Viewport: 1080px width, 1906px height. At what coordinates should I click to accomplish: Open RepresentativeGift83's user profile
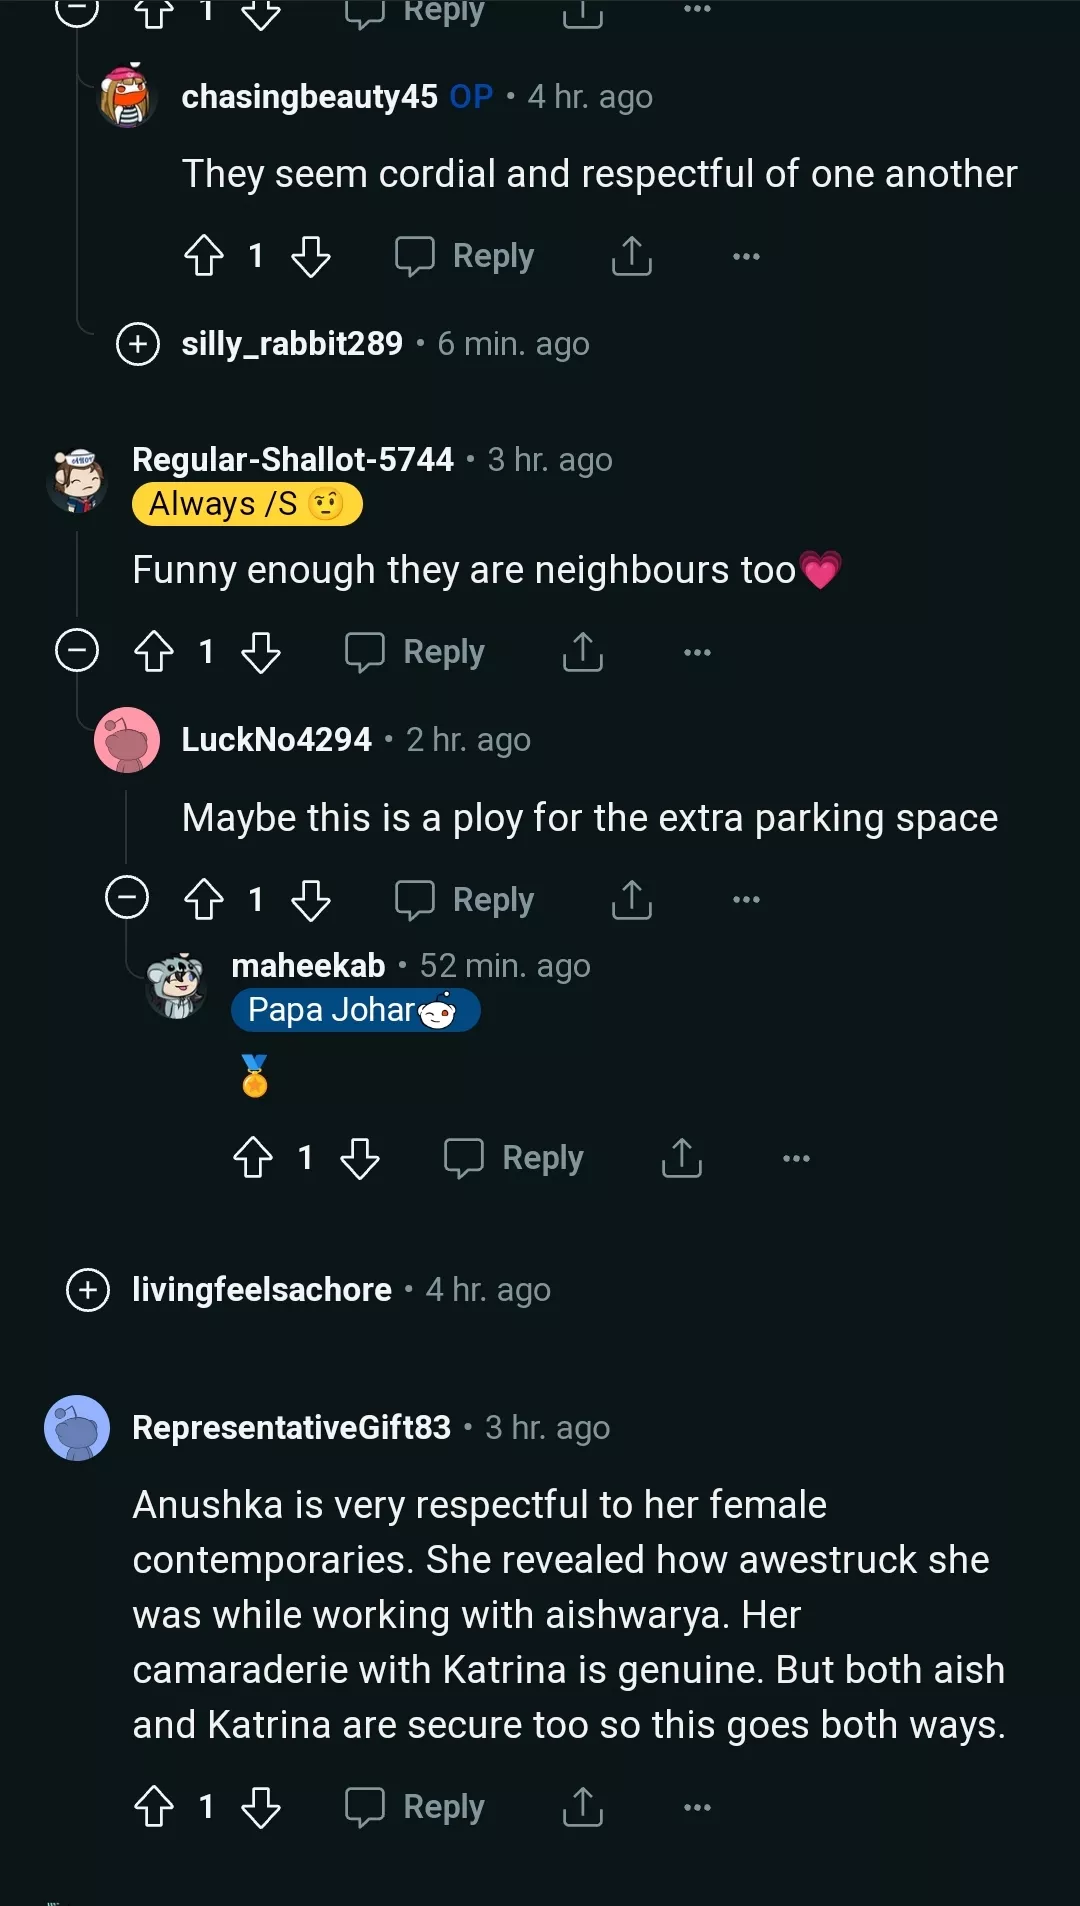click(x=291, y=1428)
